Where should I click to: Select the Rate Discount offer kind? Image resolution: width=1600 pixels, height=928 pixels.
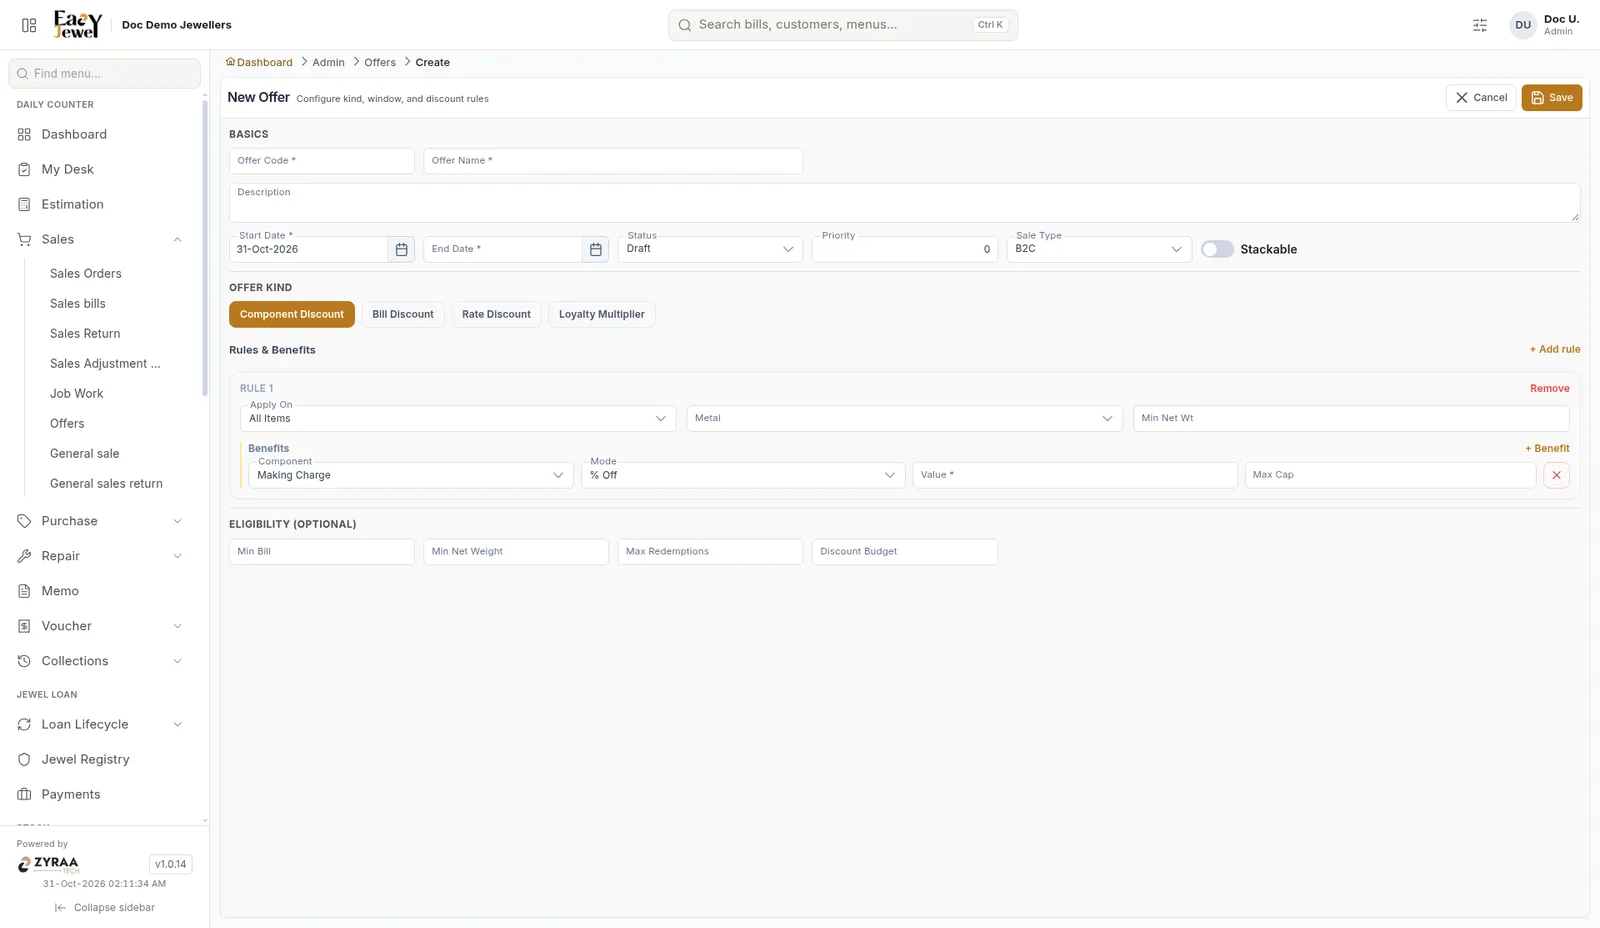(496, 314)
